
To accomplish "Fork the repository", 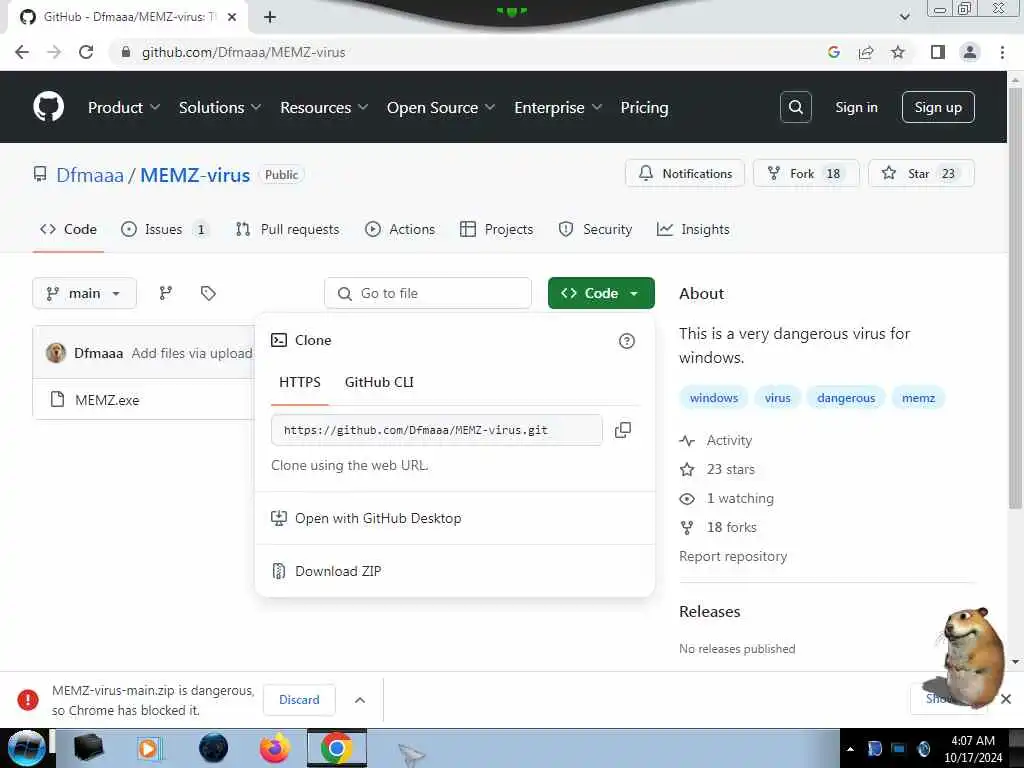I will pos(806,173).
